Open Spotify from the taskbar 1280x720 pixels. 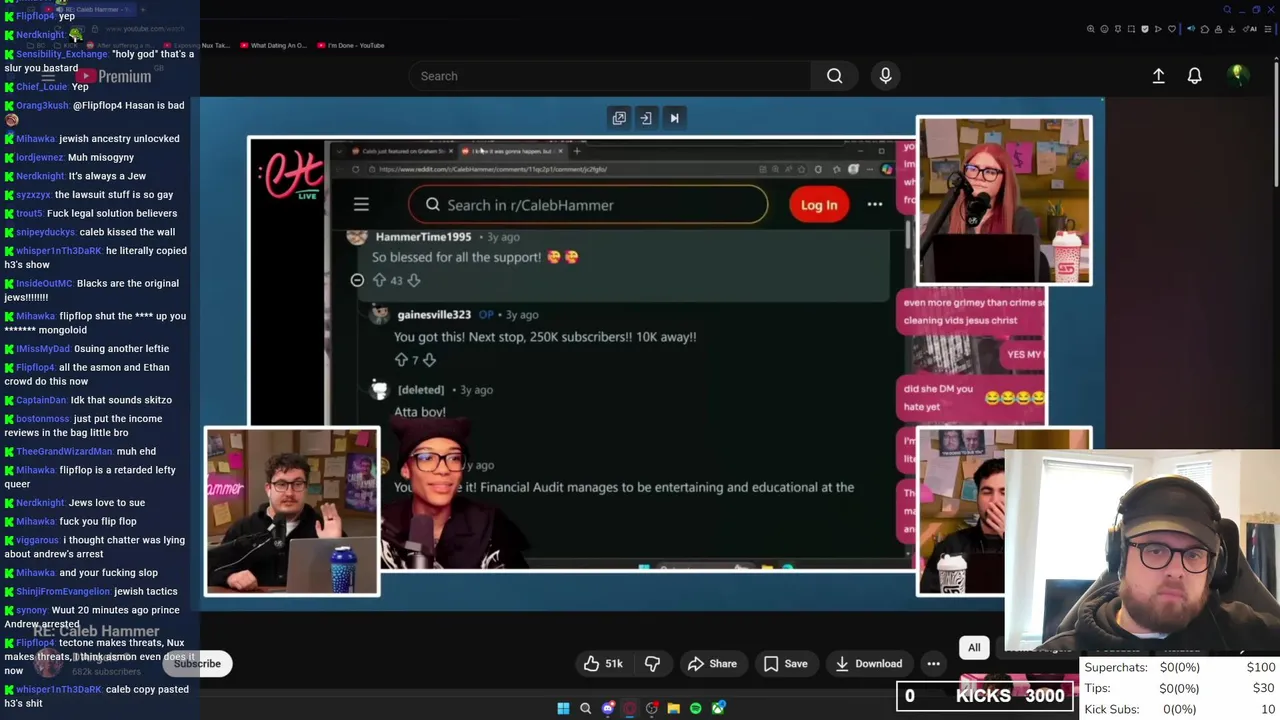[696, 708]
